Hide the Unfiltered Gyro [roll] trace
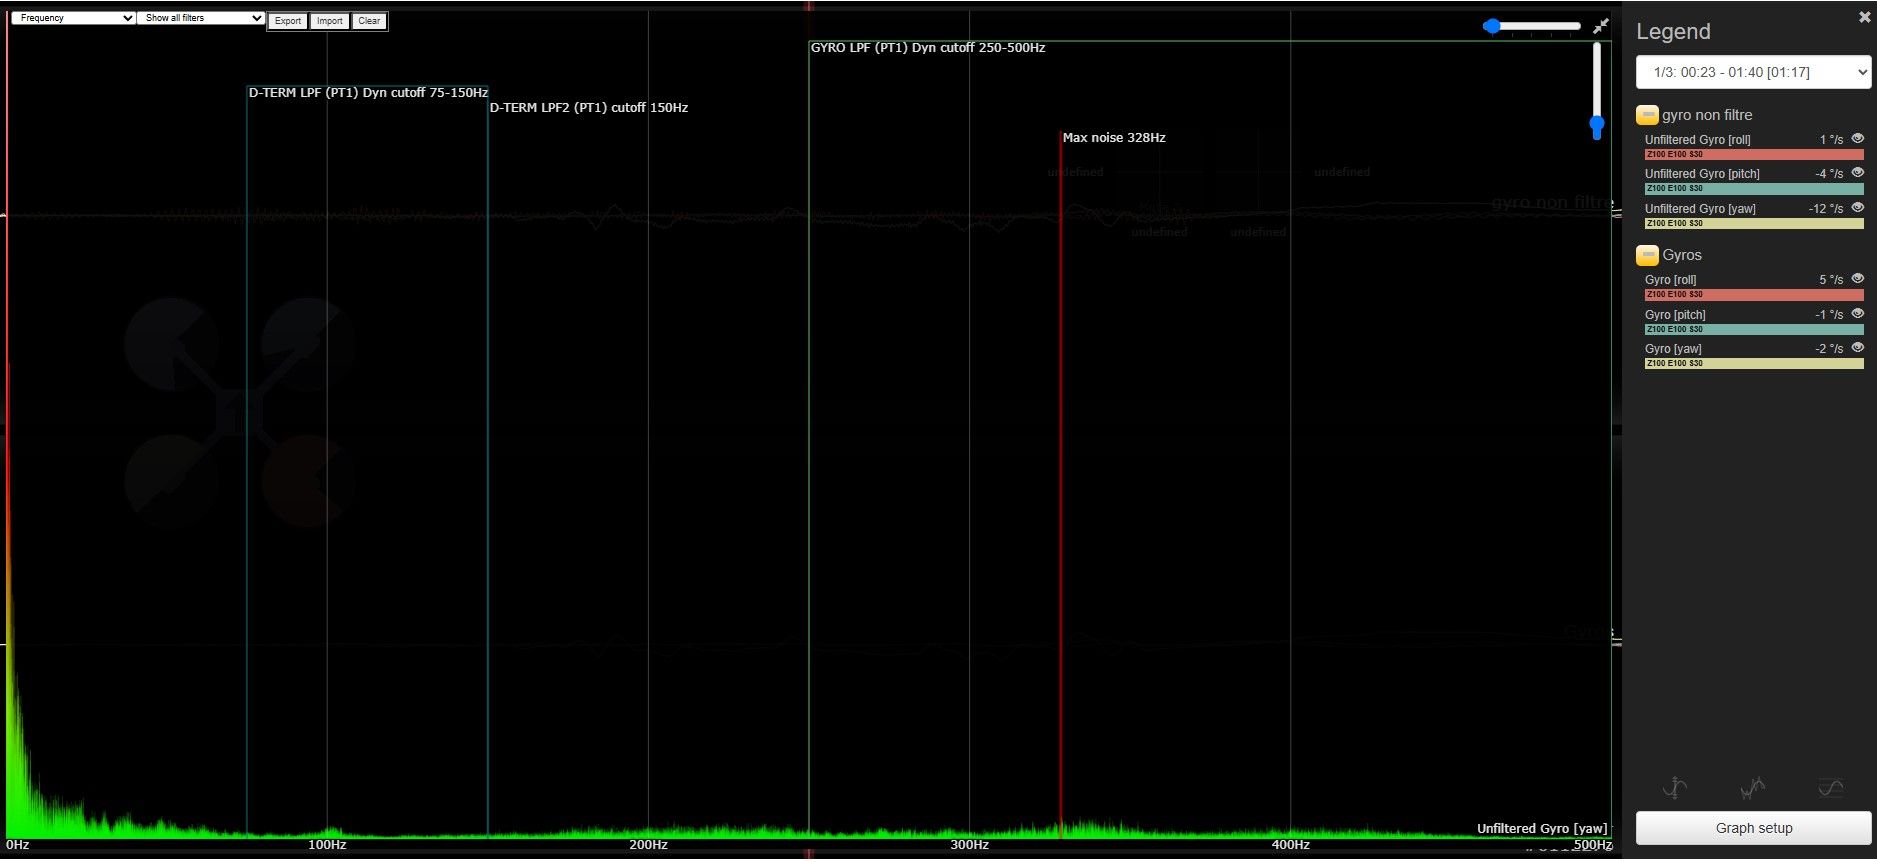The height and width of the screenshot is (862, 1877). click(1857, 139)
